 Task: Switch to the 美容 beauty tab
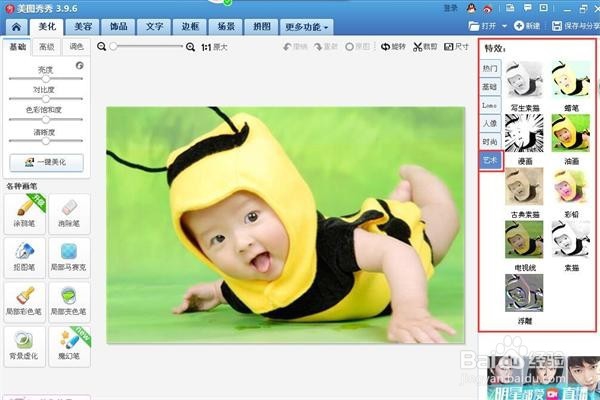tap(83, 27)
